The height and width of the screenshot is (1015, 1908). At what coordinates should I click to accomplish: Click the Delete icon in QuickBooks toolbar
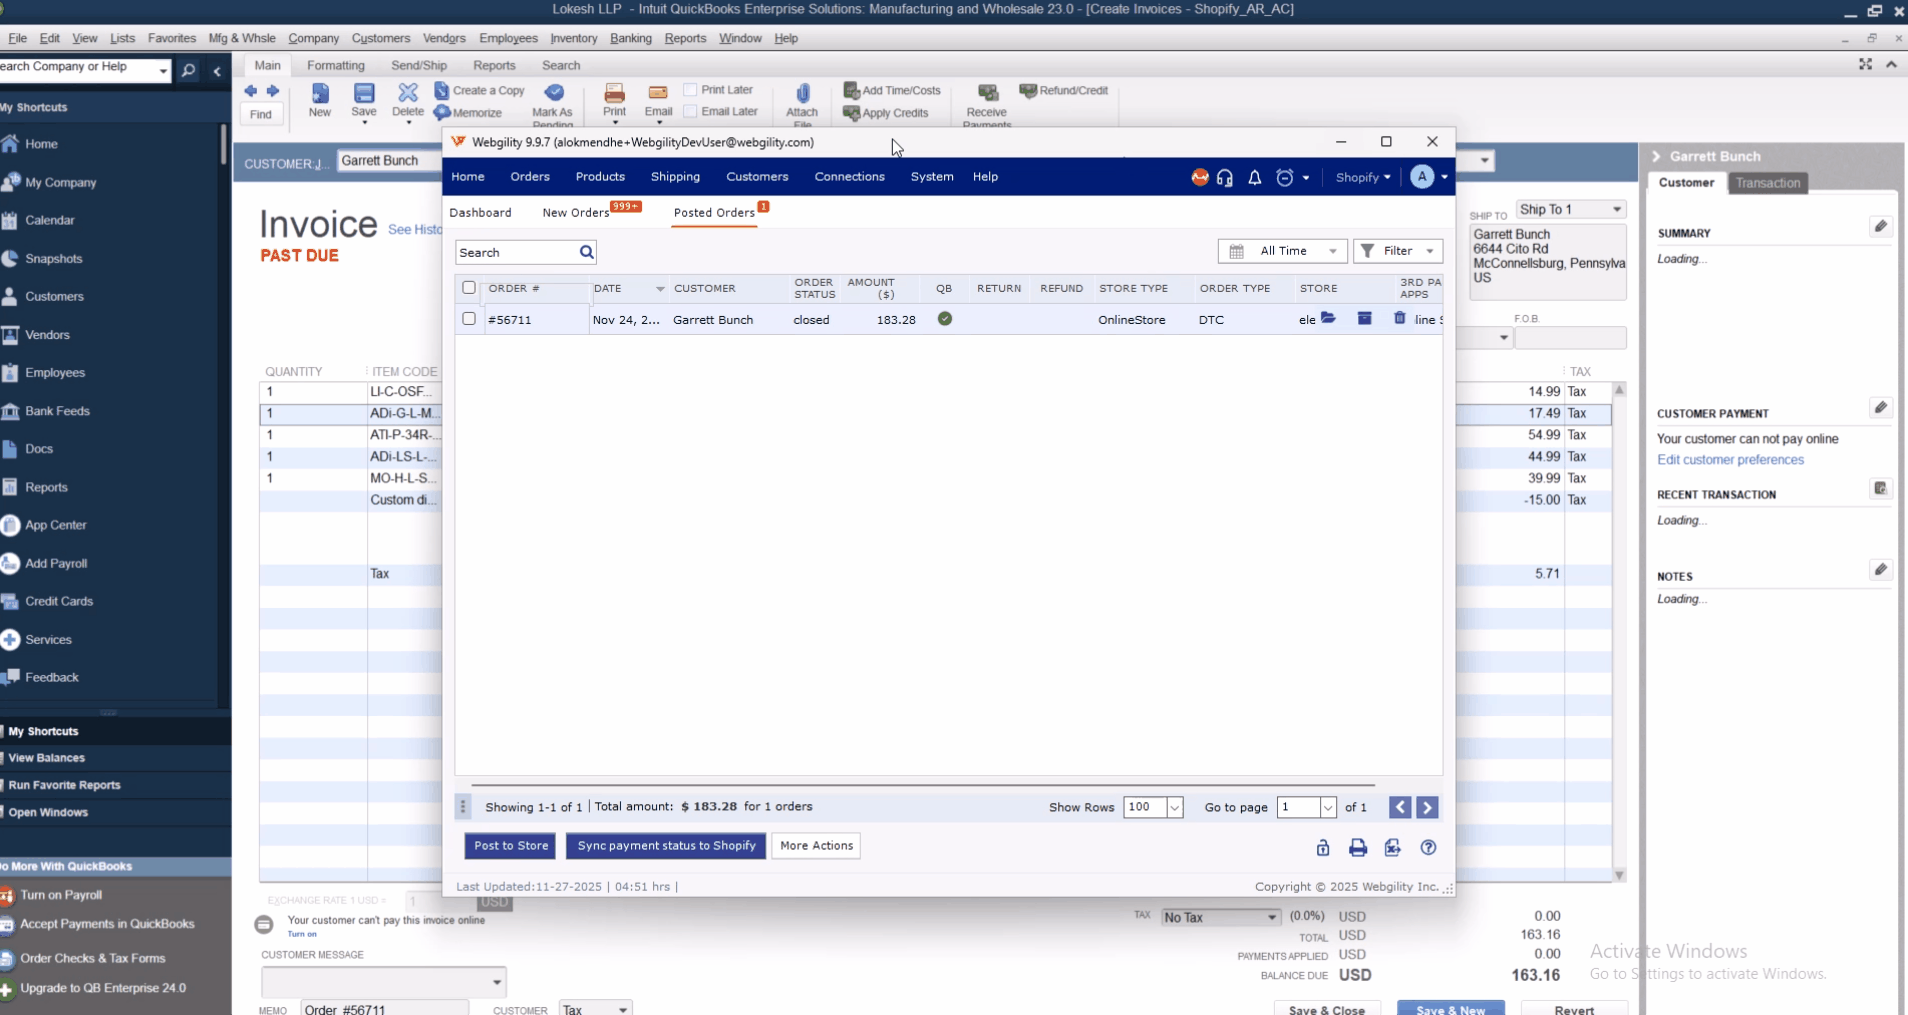[x=407, y=95]
